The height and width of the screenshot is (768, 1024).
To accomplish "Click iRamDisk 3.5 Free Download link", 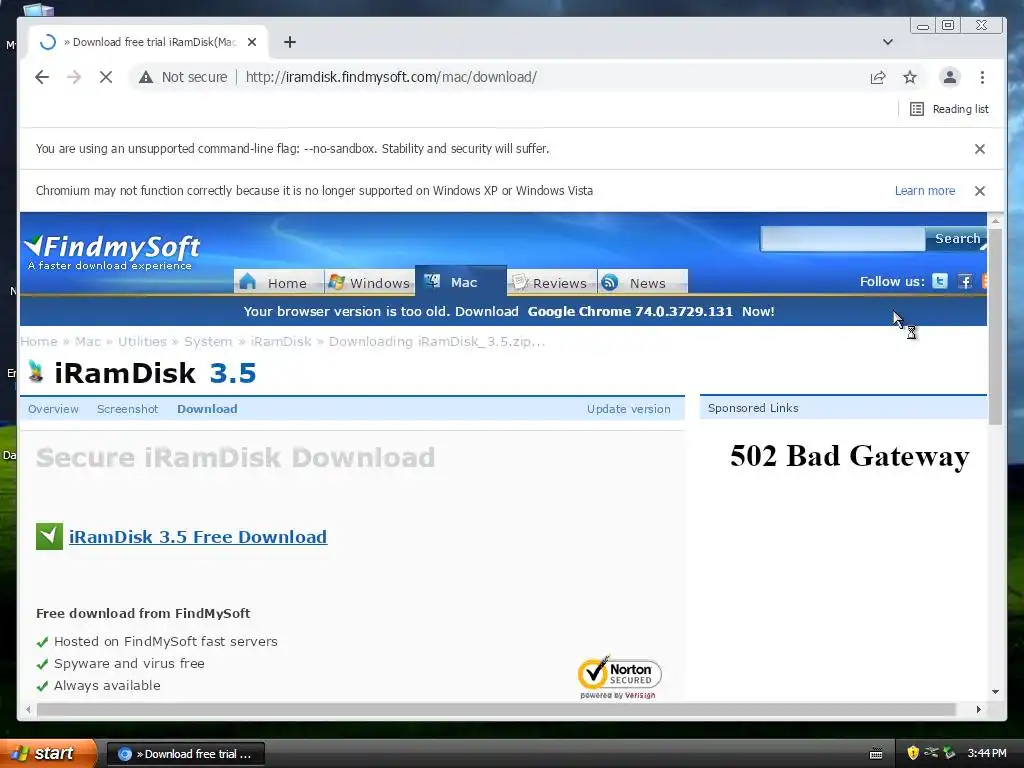I will 198,537.
